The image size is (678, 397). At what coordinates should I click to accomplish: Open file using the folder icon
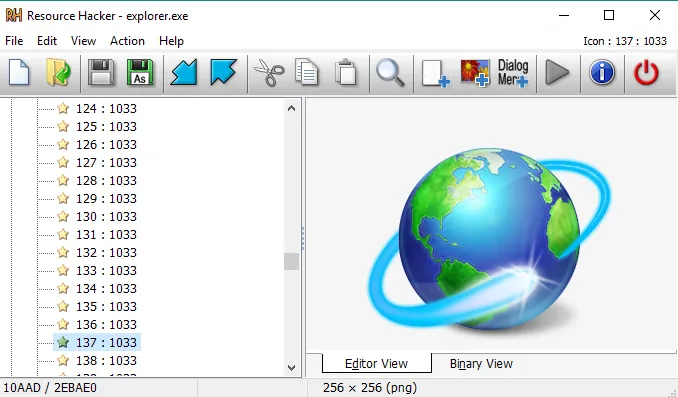click(x=58, y=73)
